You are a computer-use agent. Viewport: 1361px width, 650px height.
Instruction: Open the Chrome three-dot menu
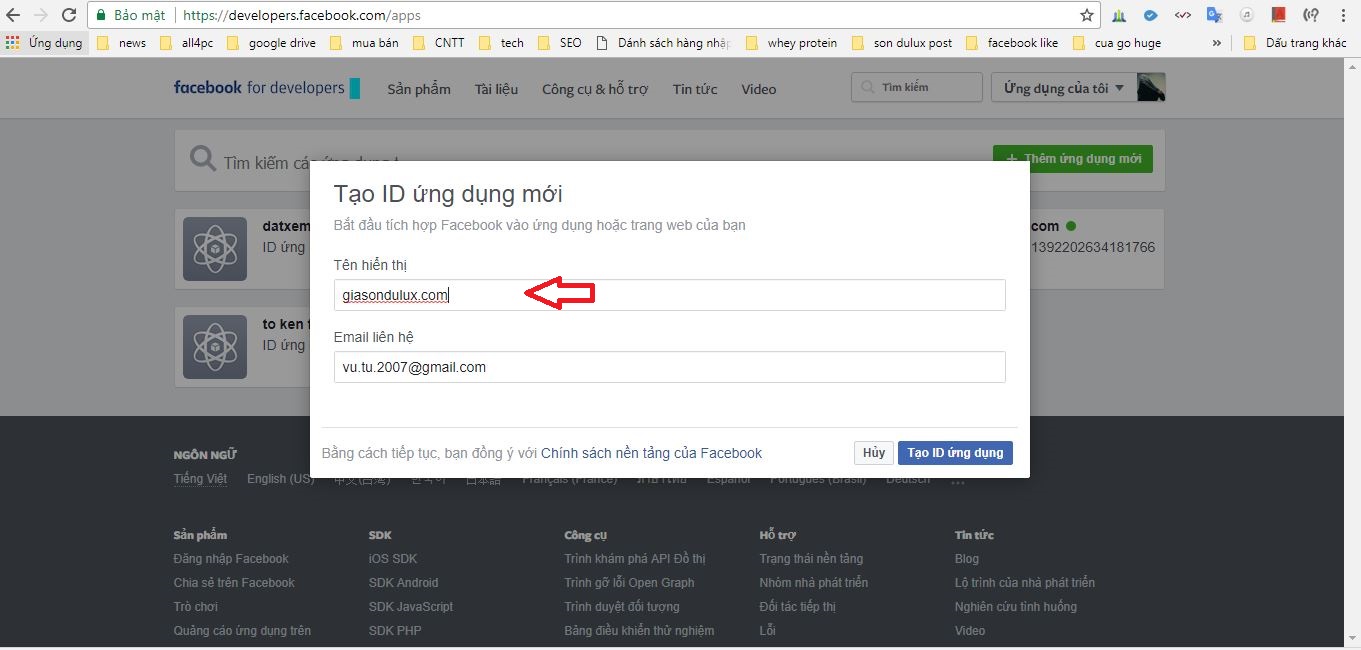1343,16
